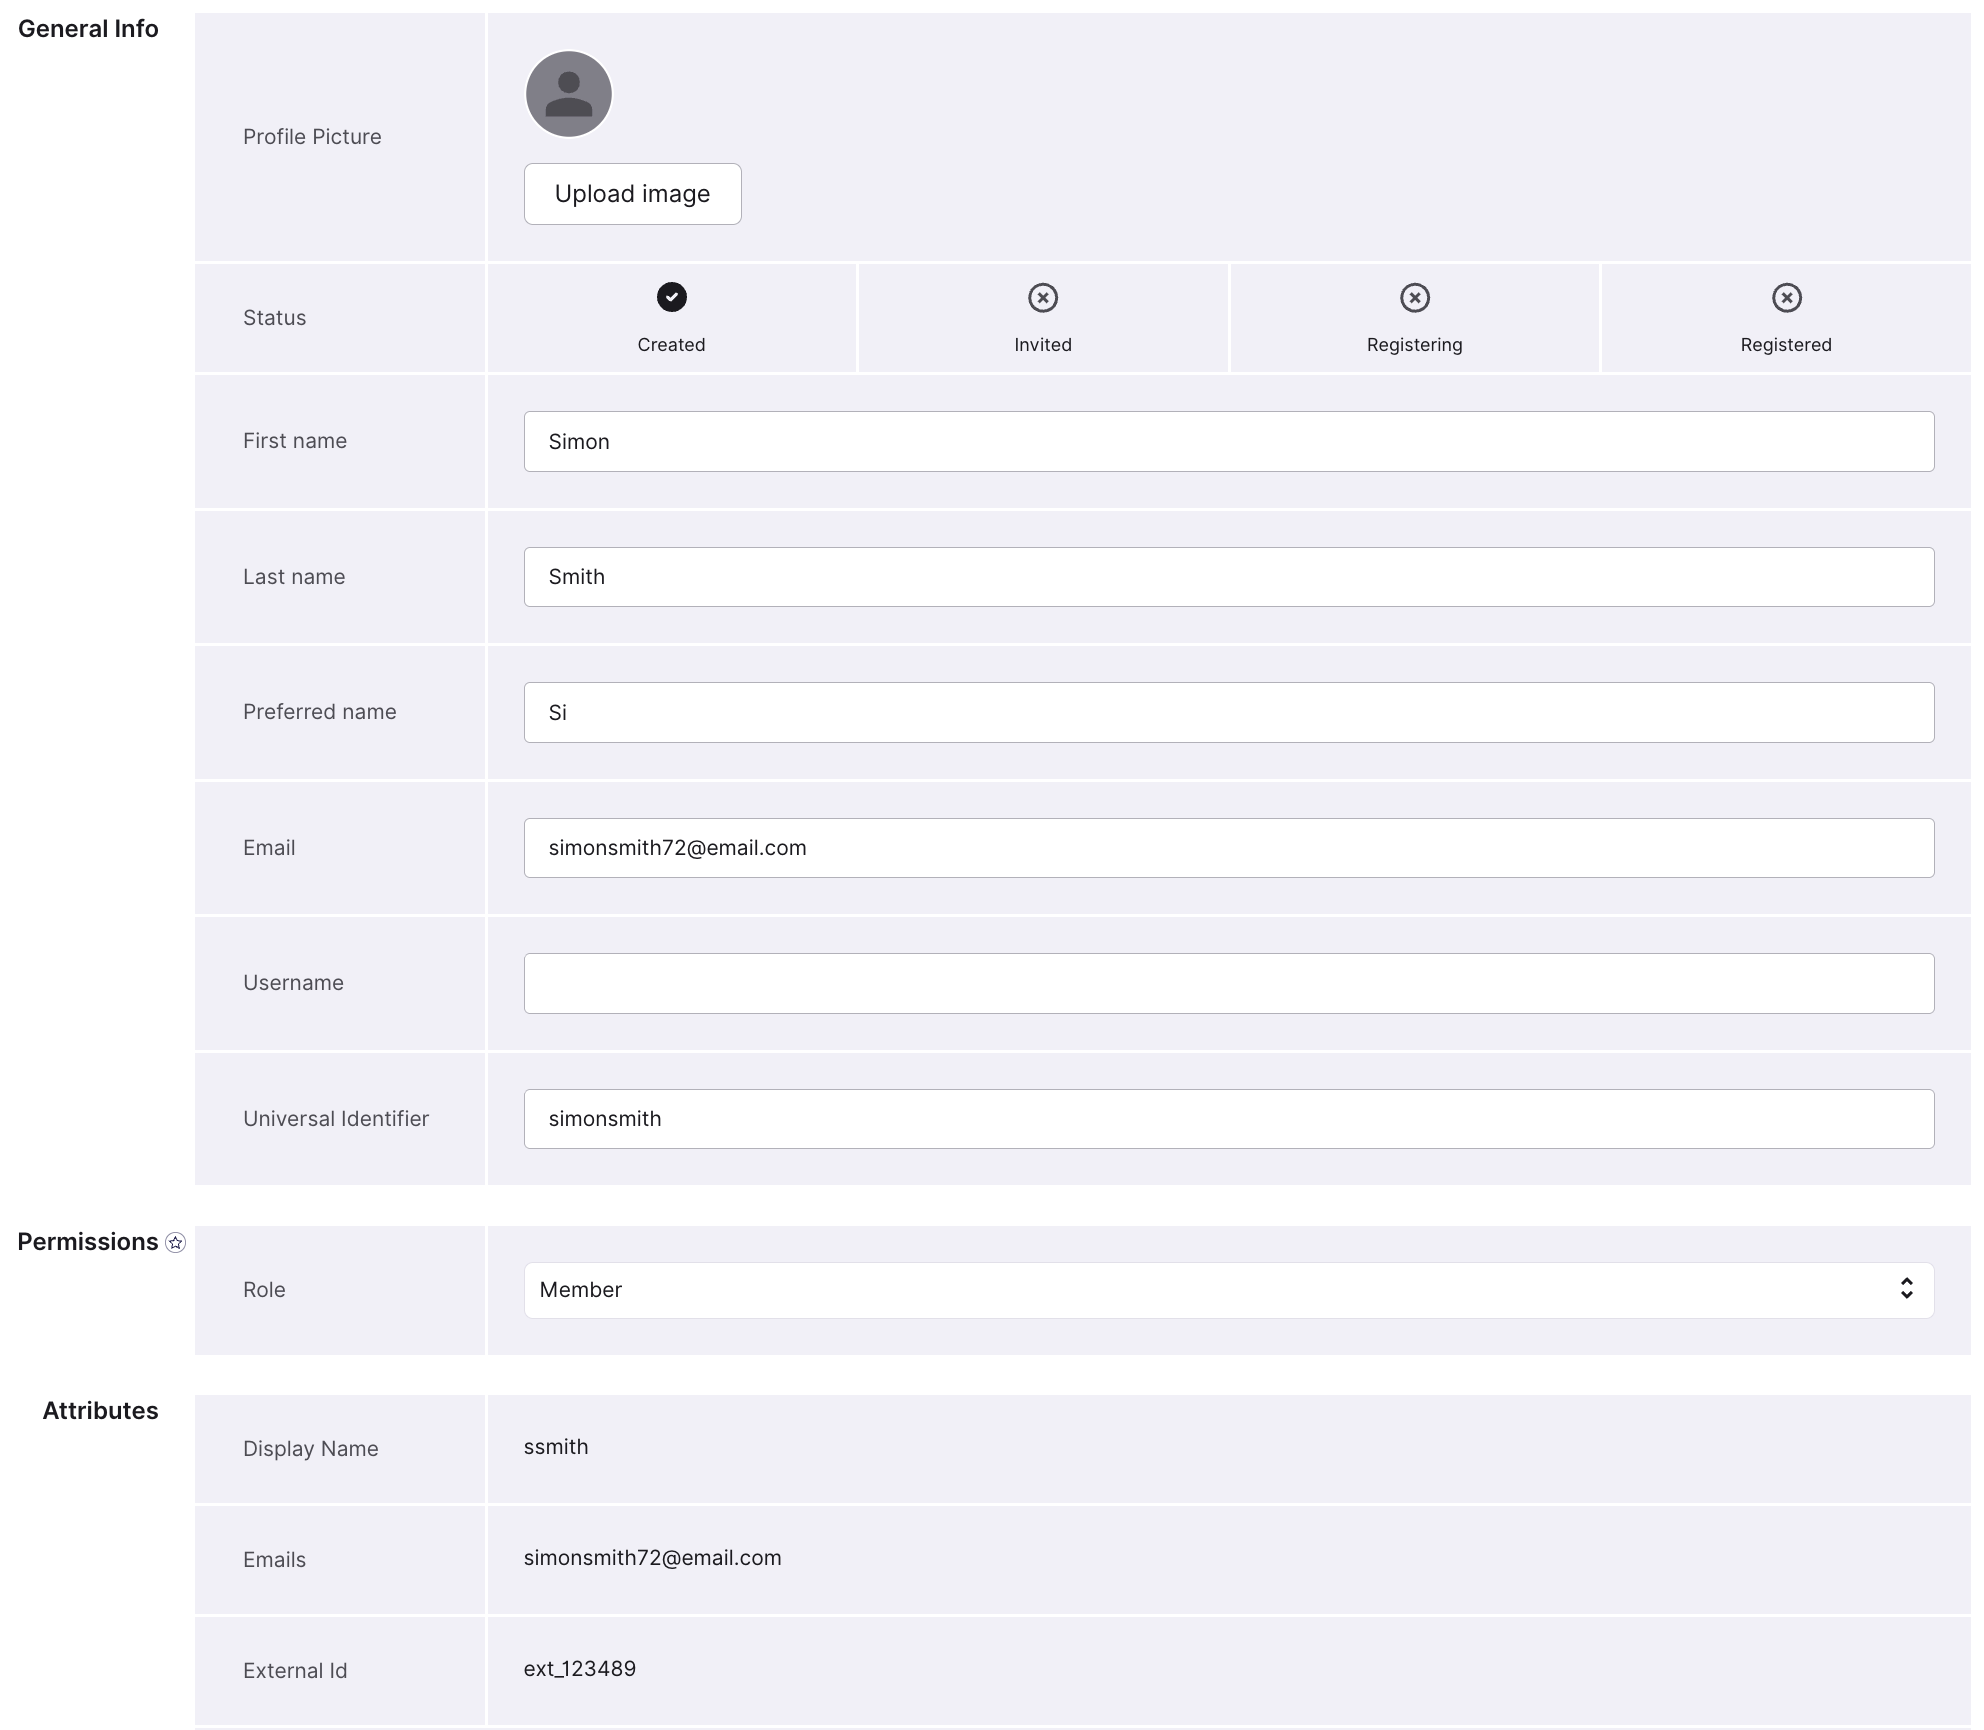The width and height of the screenshot is (1984, 1730).
Task: Click the star icon beside Permissions
Action: click(176, 1243)
